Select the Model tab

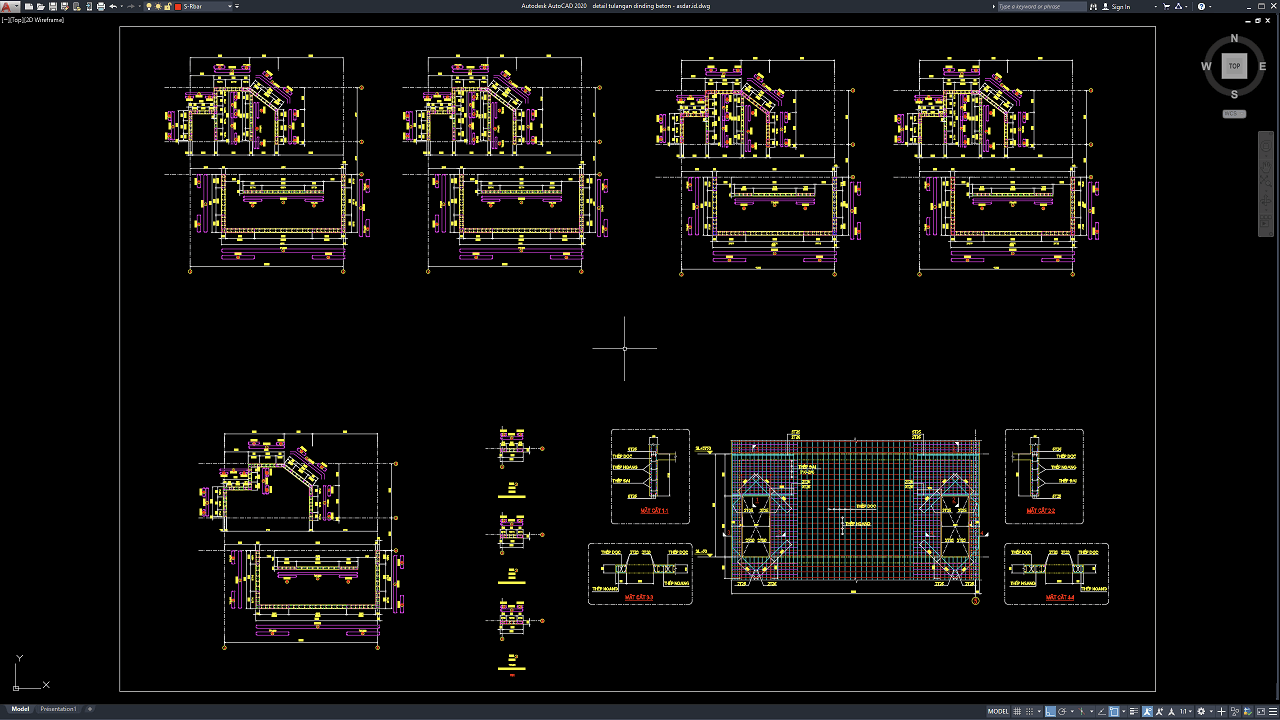(x=20, y=709)
